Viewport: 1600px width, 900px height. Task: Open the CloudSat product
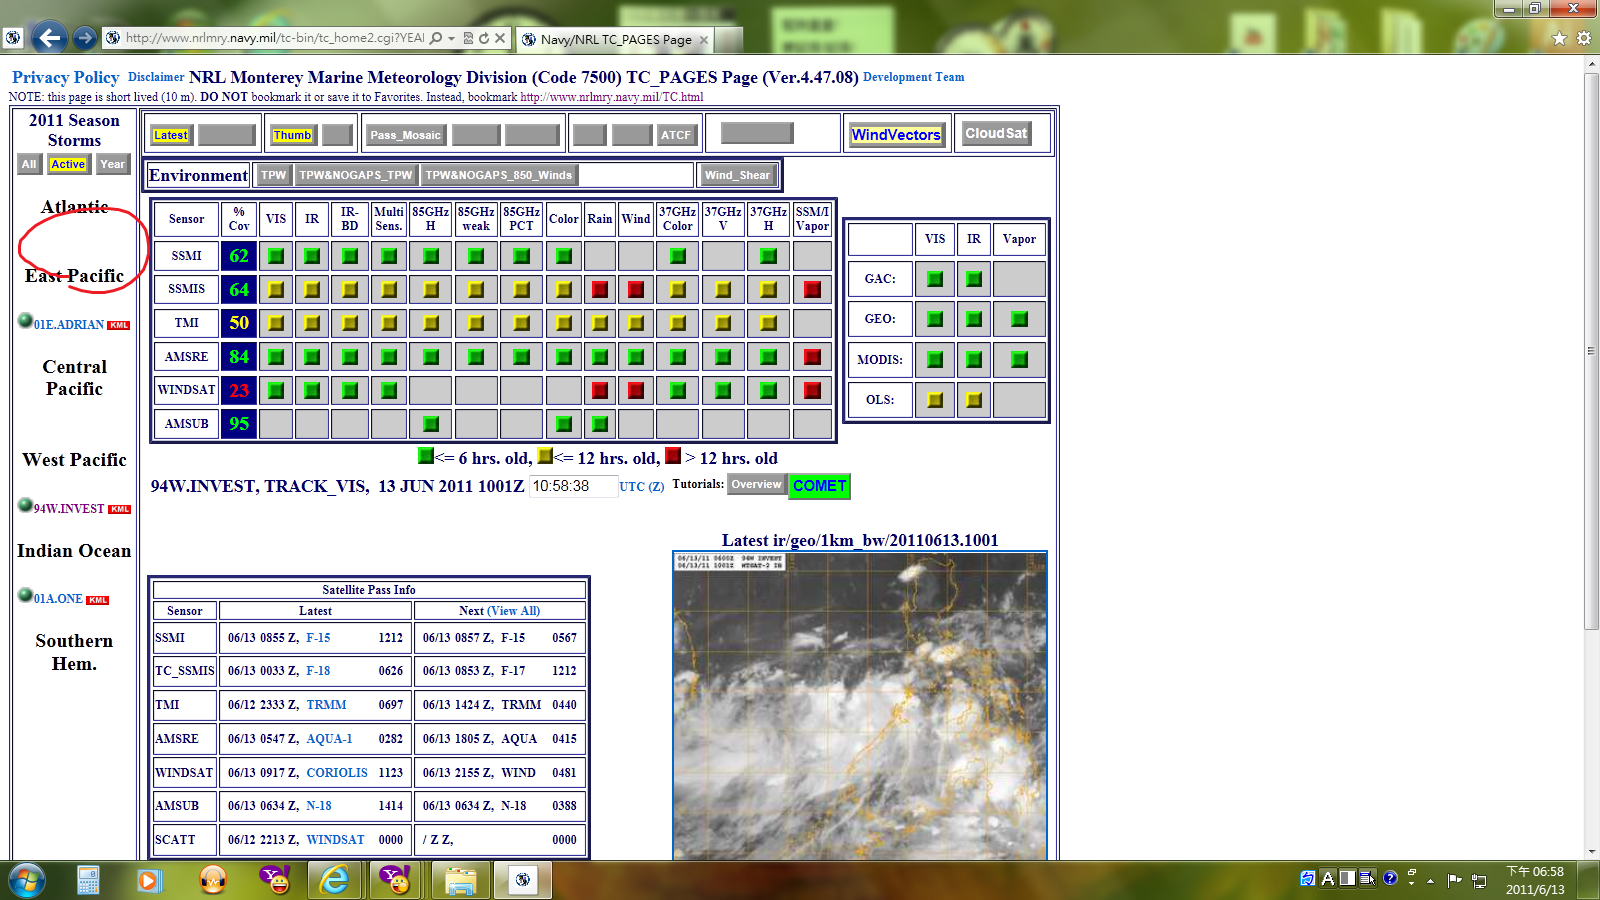pos(996,133)
